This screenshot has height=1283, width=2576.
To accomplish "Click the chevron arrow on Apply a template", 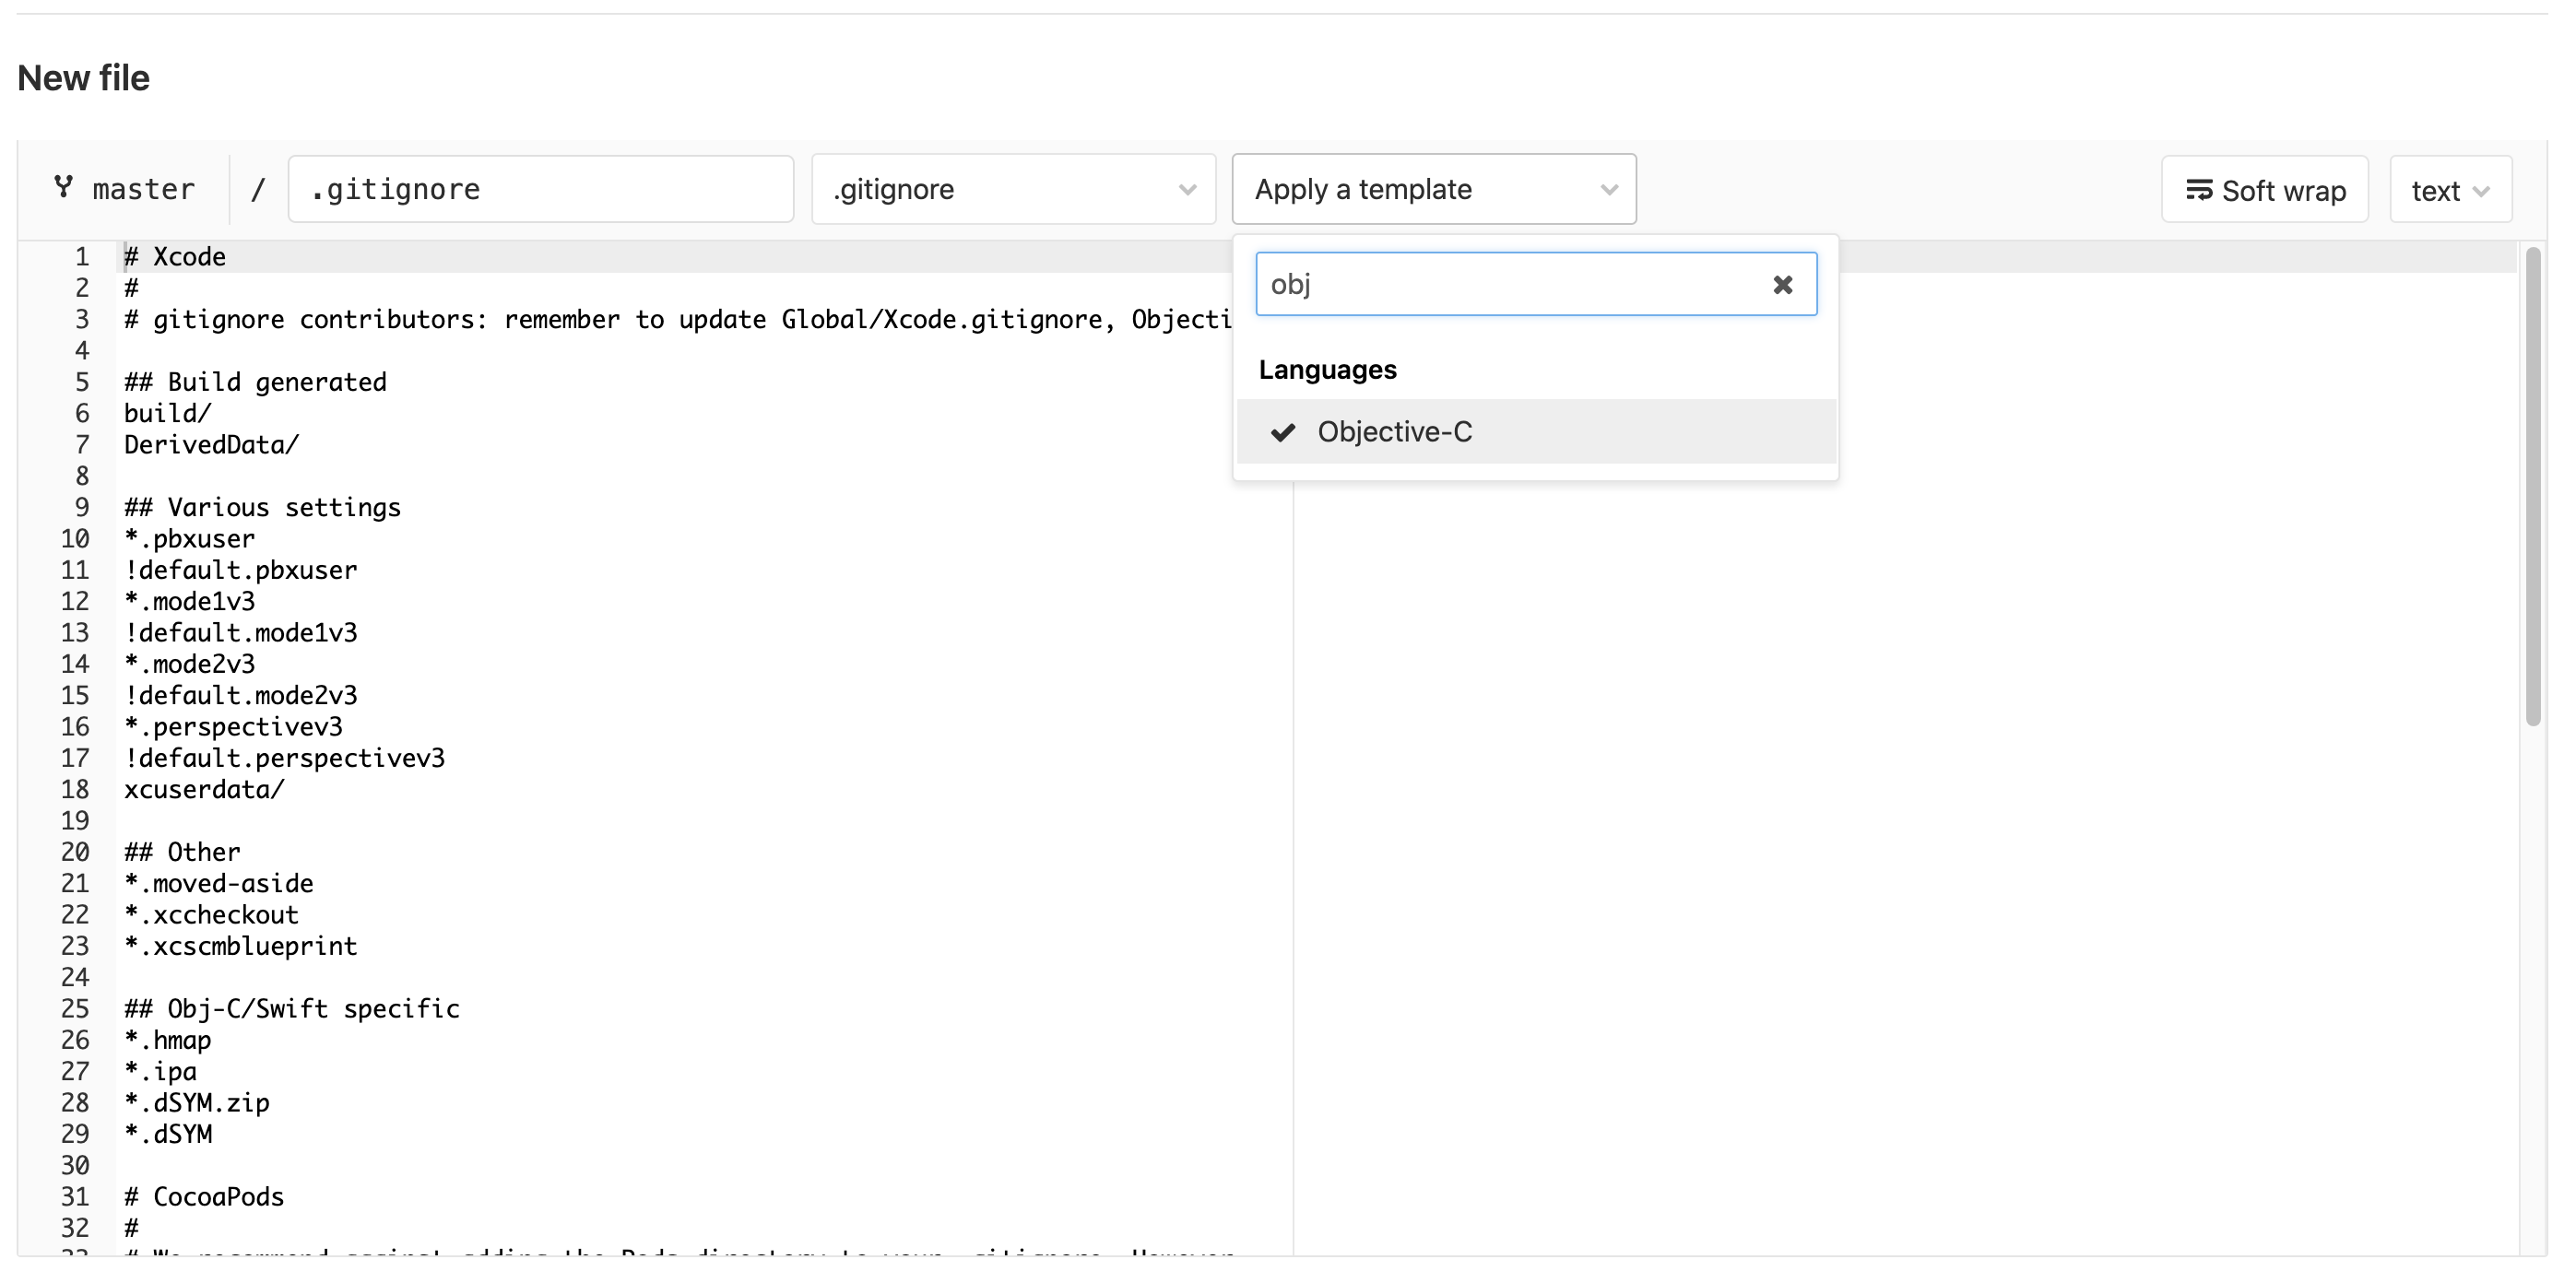I will click(1608, 190).
